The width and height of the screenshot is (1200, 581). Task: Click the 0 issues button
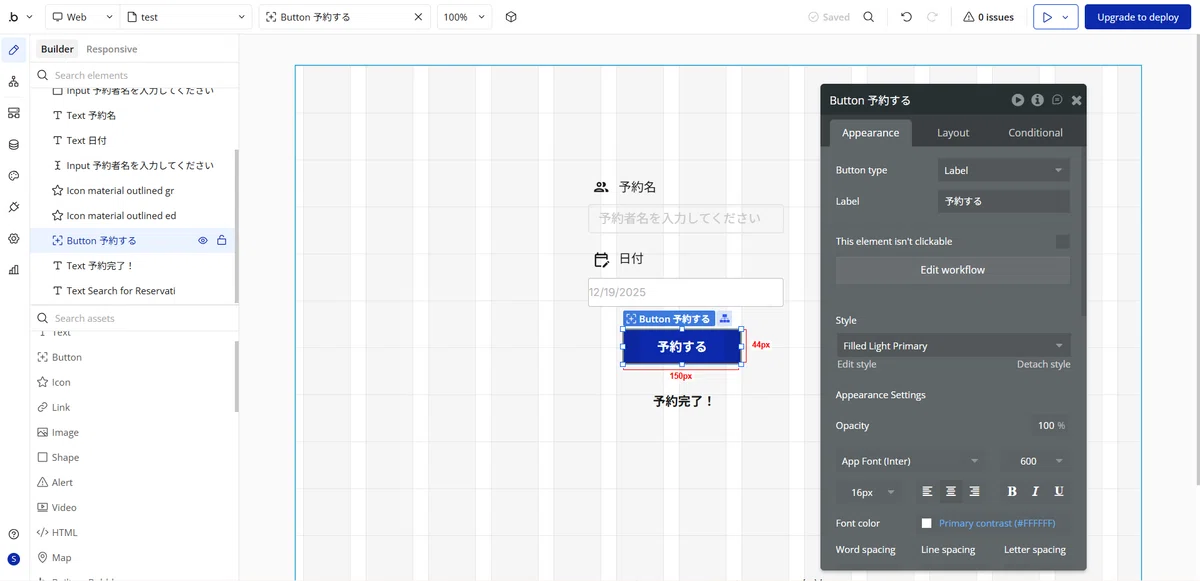(989, 17)
